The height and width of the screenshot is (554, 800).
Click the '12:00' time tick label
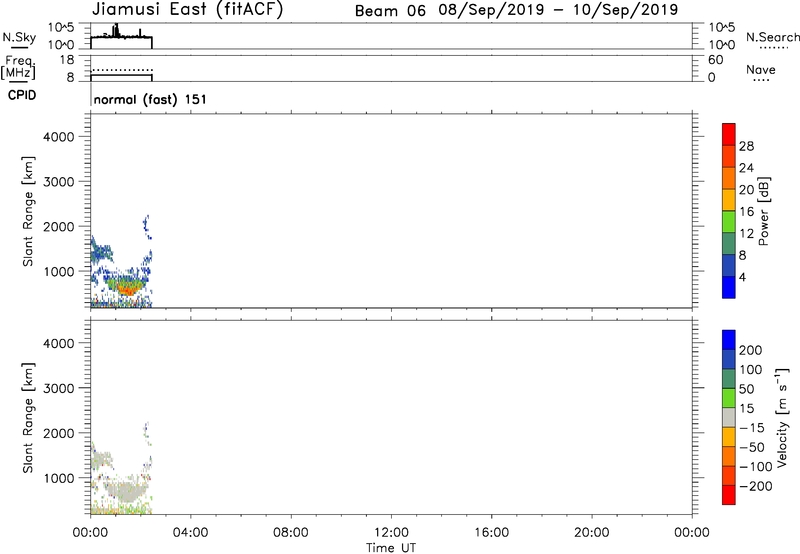[x=391, y=533]
